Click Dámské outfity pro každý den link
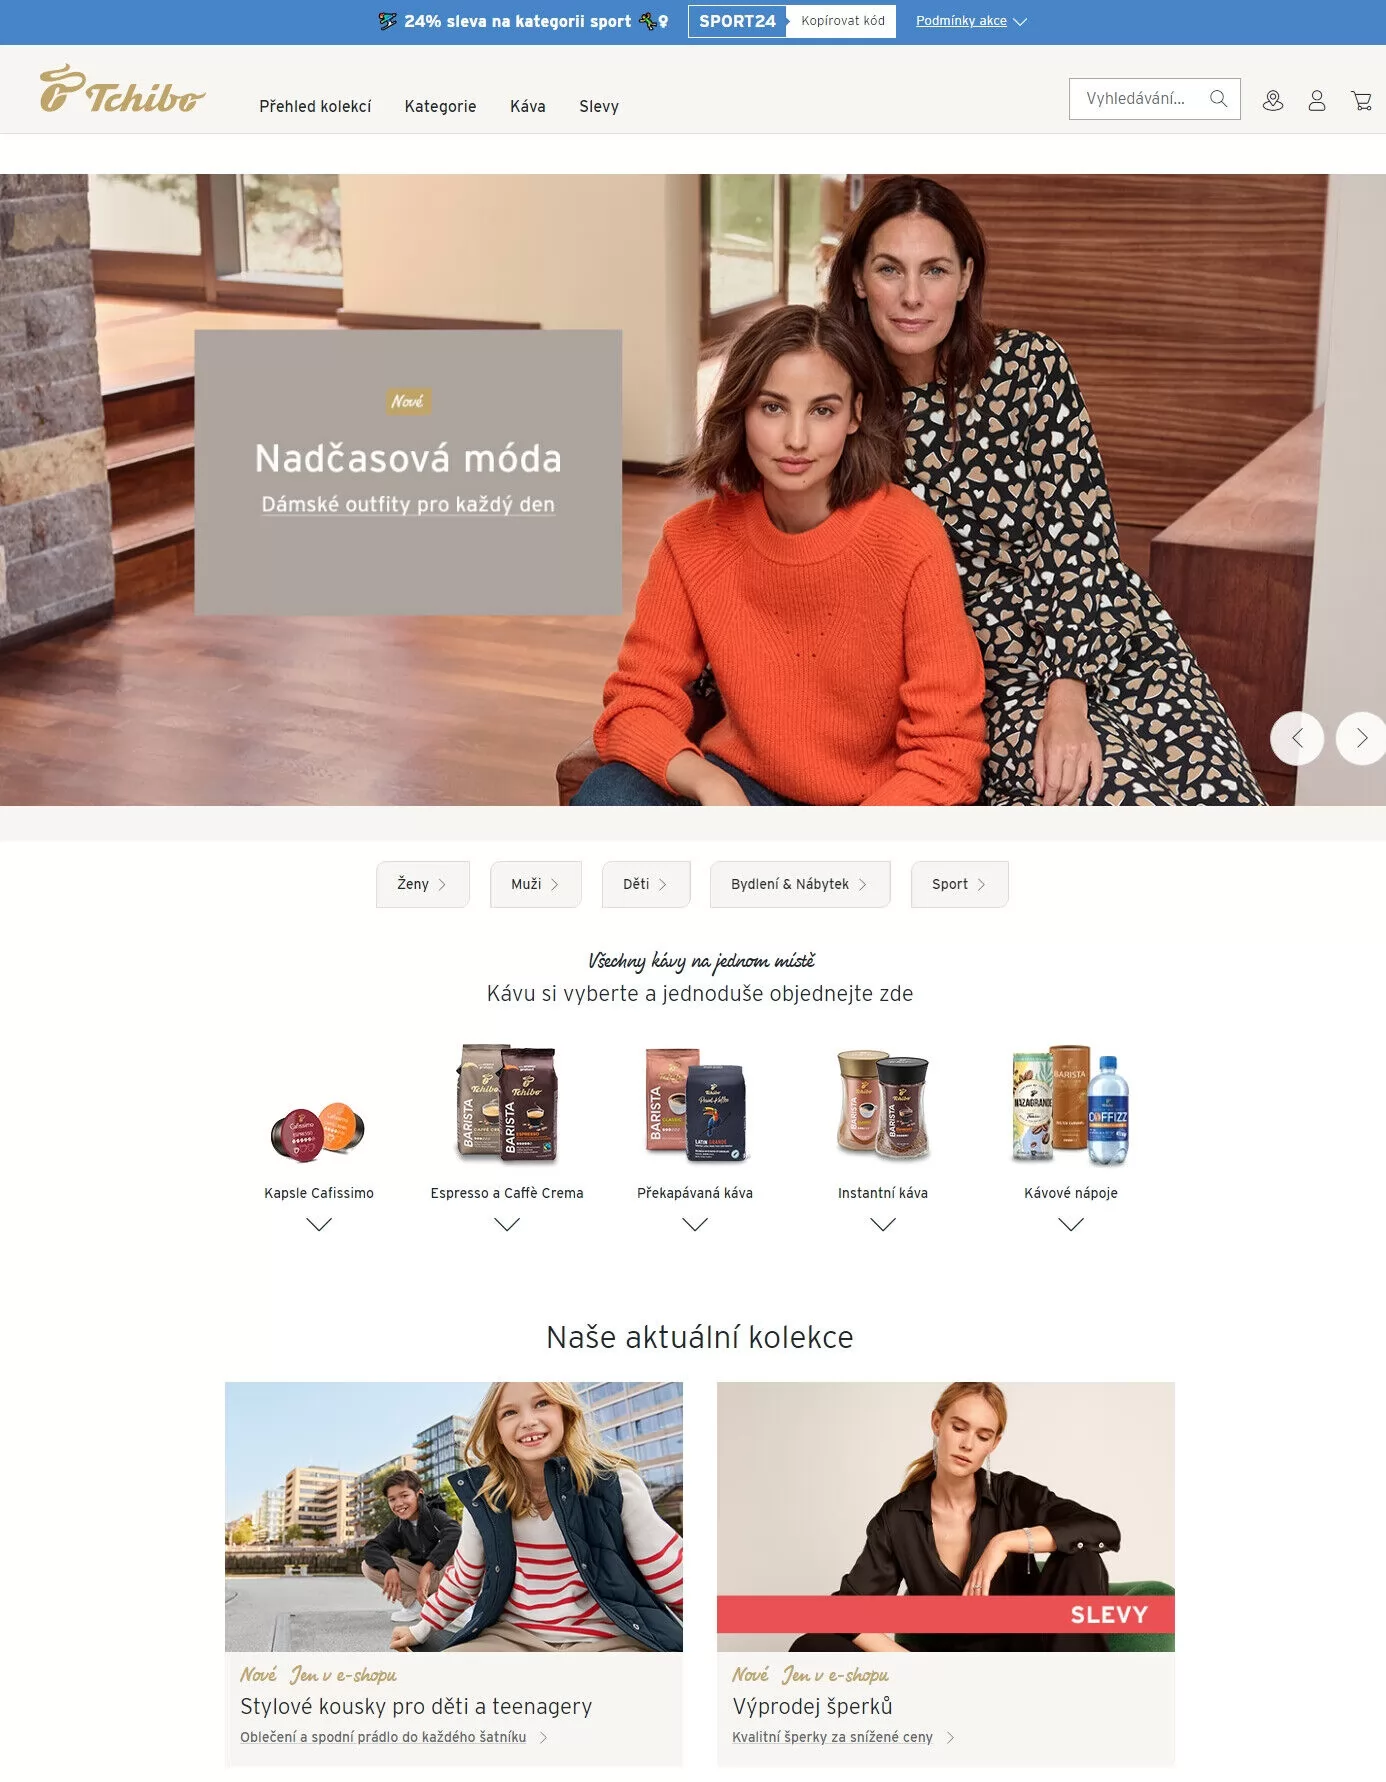 [x=408, y=504]
